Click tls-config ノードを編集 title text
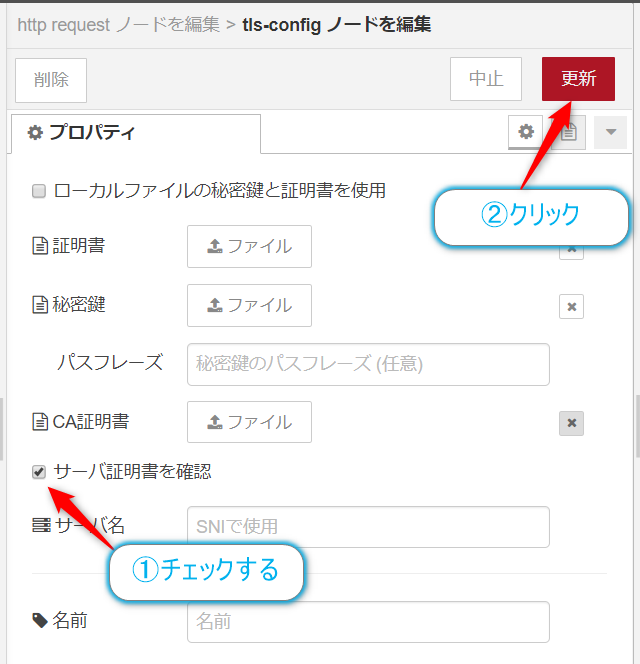The height and width of the screenshot is (664, 640). (337, 25)
